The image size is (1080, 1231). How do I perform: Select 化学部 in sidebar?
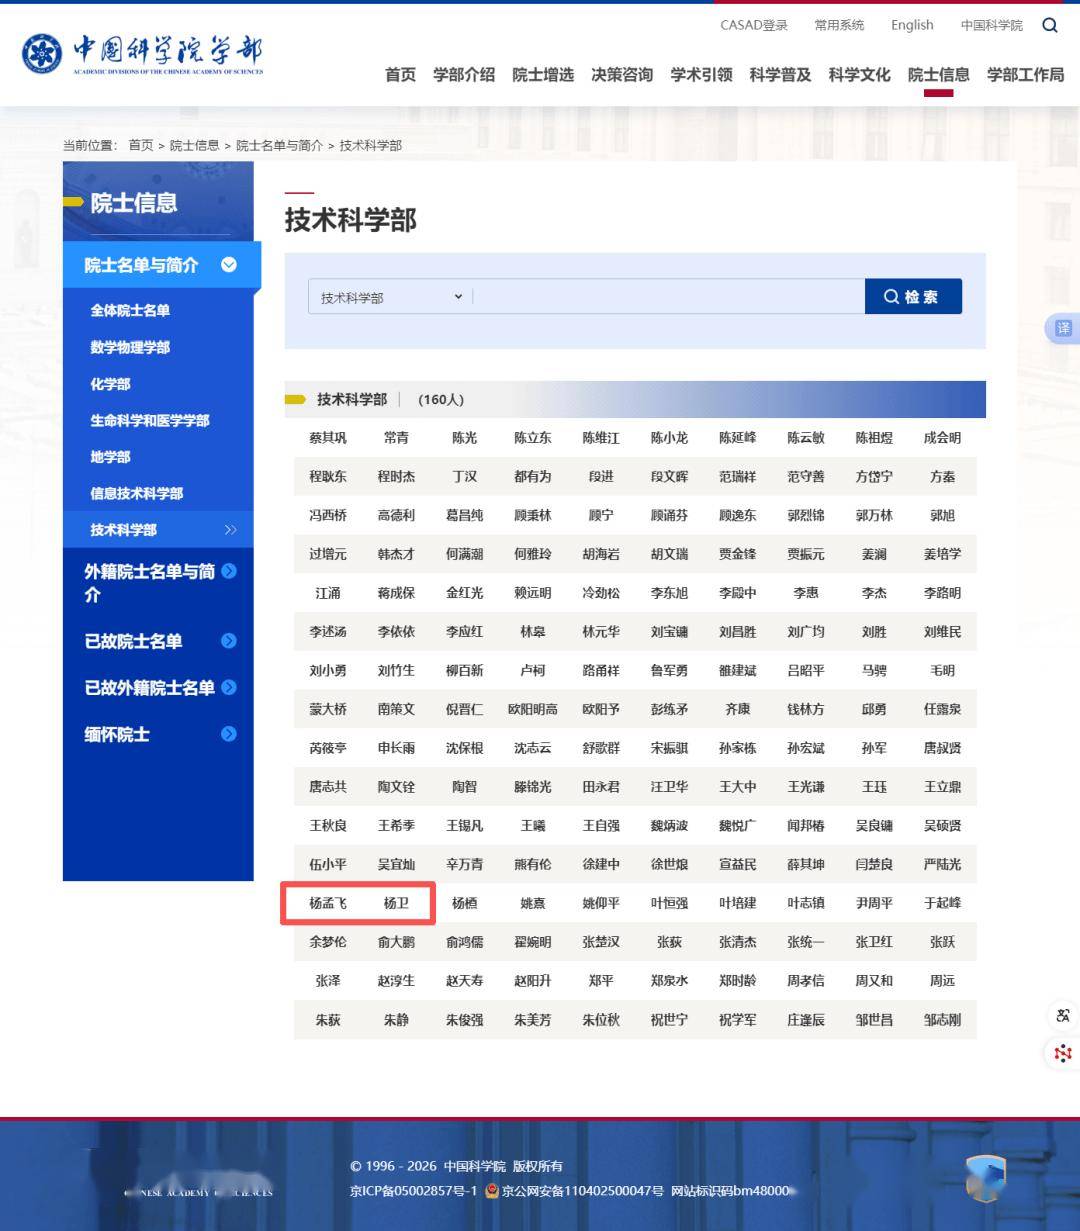[x=110, y=384]
